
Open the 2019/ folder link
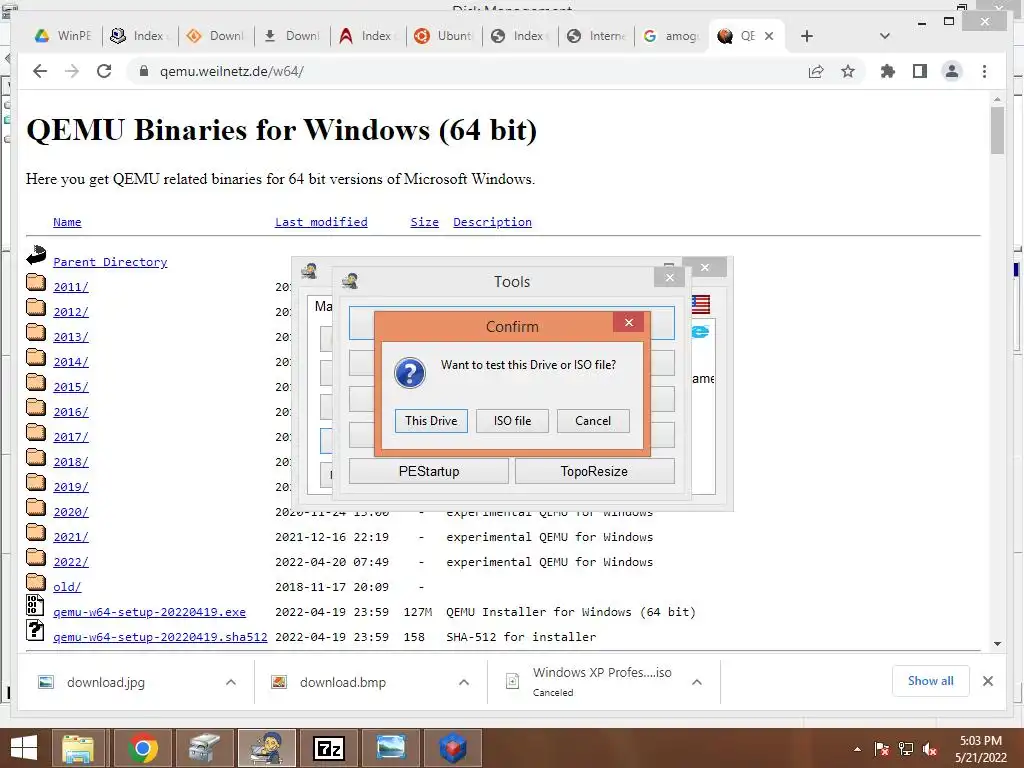click(x=71, y=487)
